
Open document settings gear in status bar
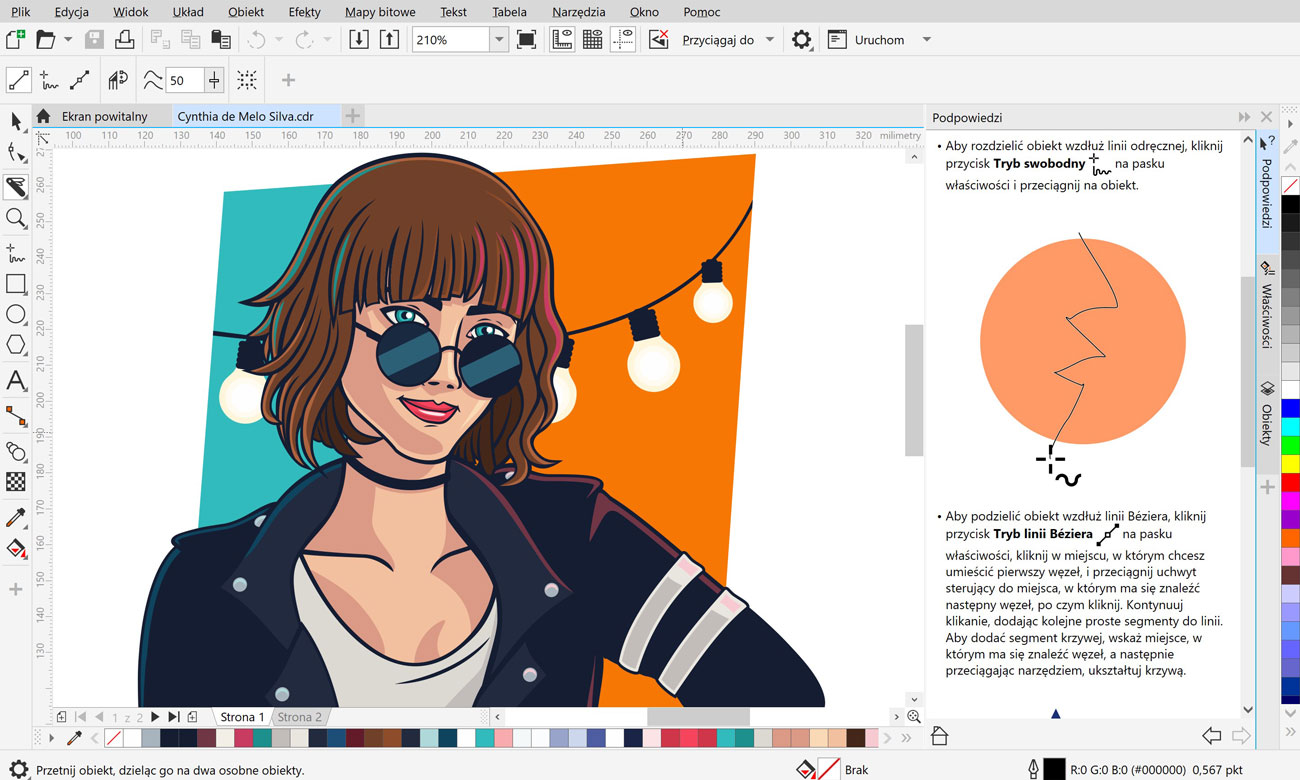(17, 770)
